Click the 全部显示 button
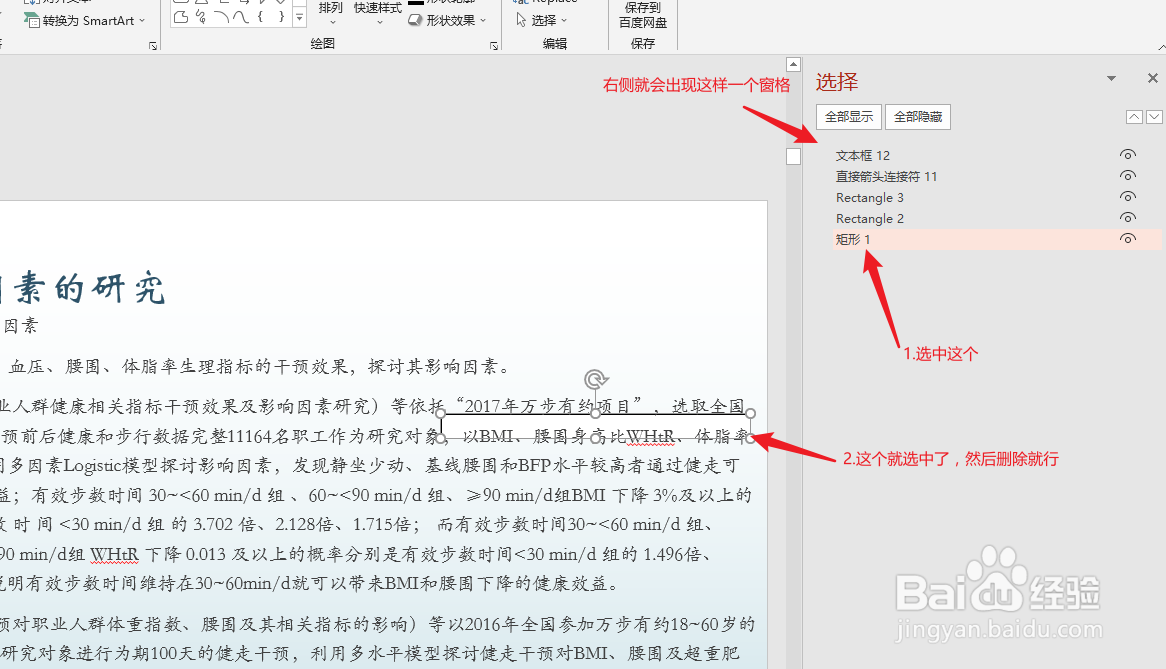Image resolution: width=1166 pixels, height=669 pixels. [848, 117]
